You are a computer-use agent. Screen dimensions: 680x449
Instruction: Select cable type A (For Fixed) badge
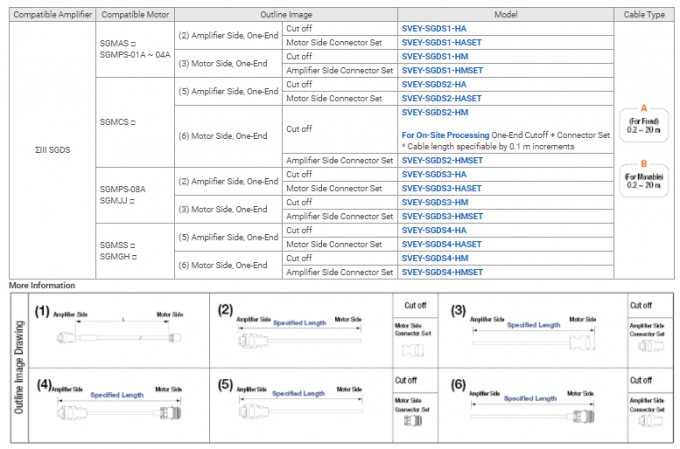[x=643, y=120]
